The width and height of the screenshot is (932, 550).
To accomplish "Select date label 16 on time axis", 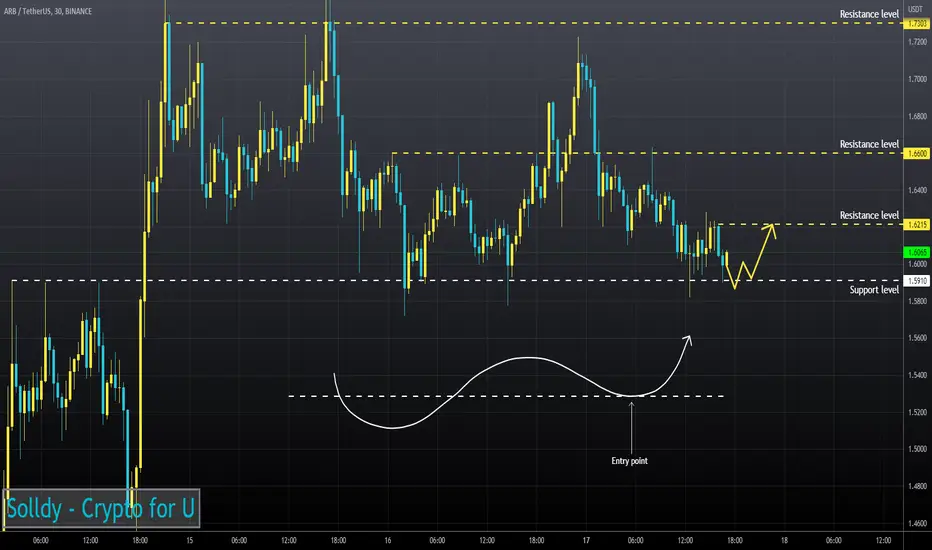I will pyautogui.click(x=388, y=540).
